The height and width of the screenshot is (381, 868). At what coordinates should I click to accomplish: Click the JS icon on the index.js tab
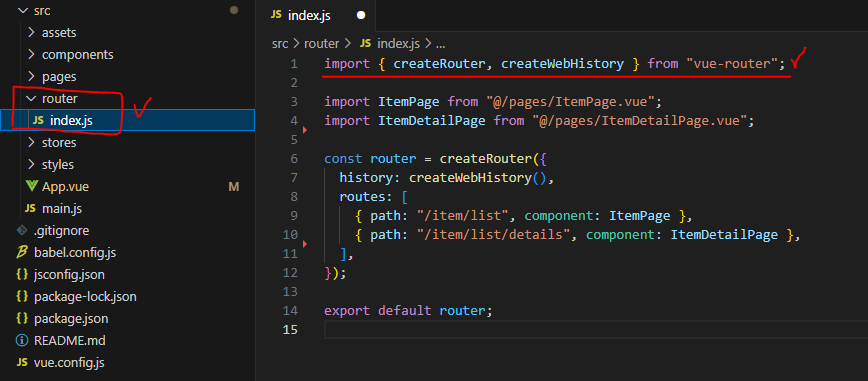click(x=276, y=16)
